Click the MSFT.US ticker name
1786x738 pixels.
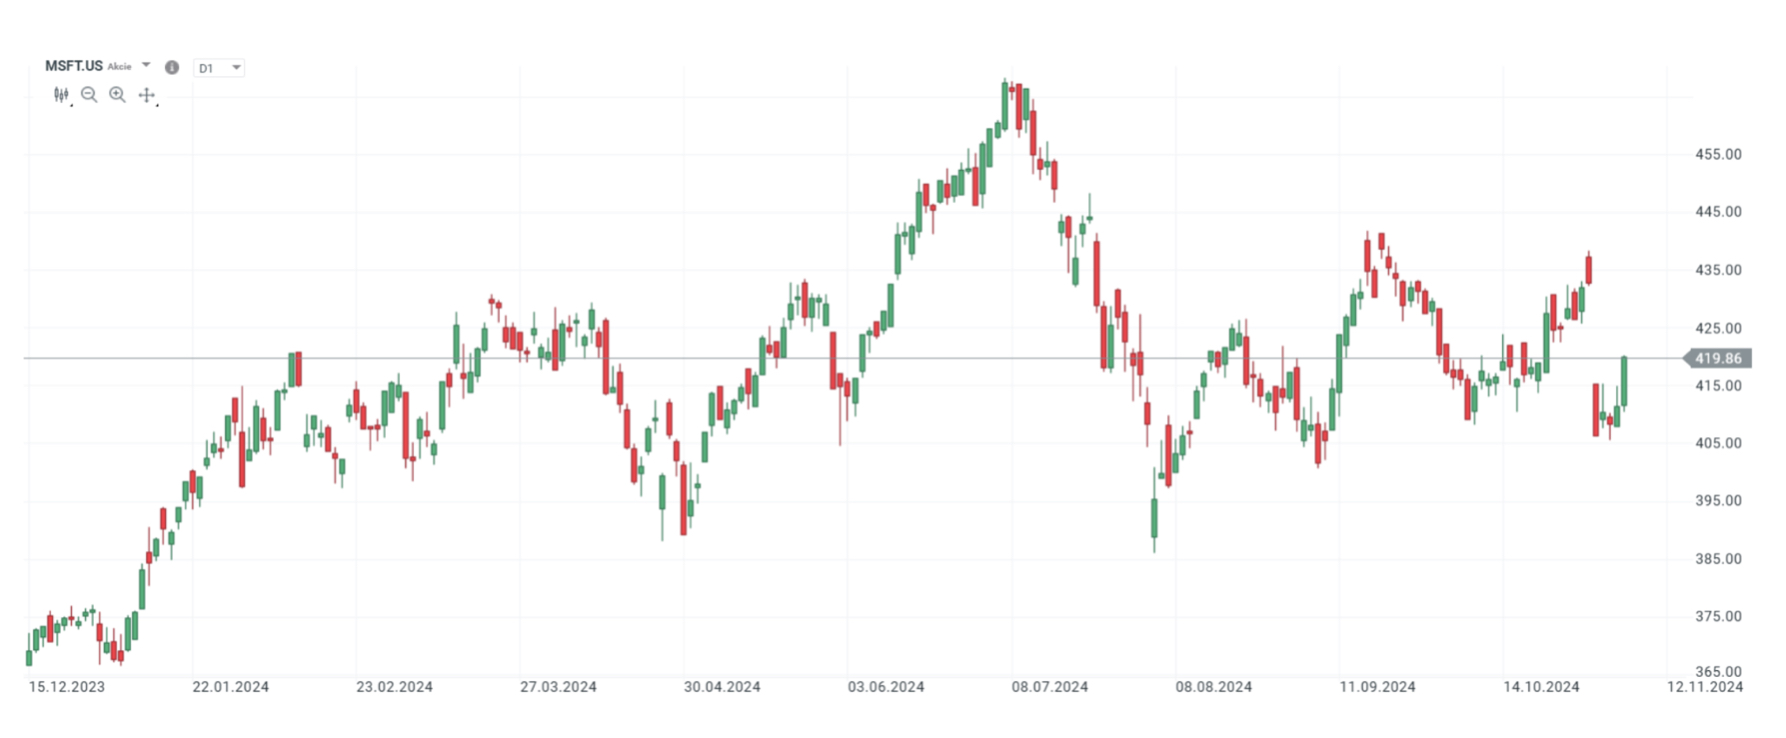pyautogui.click(x=73, y=66)
